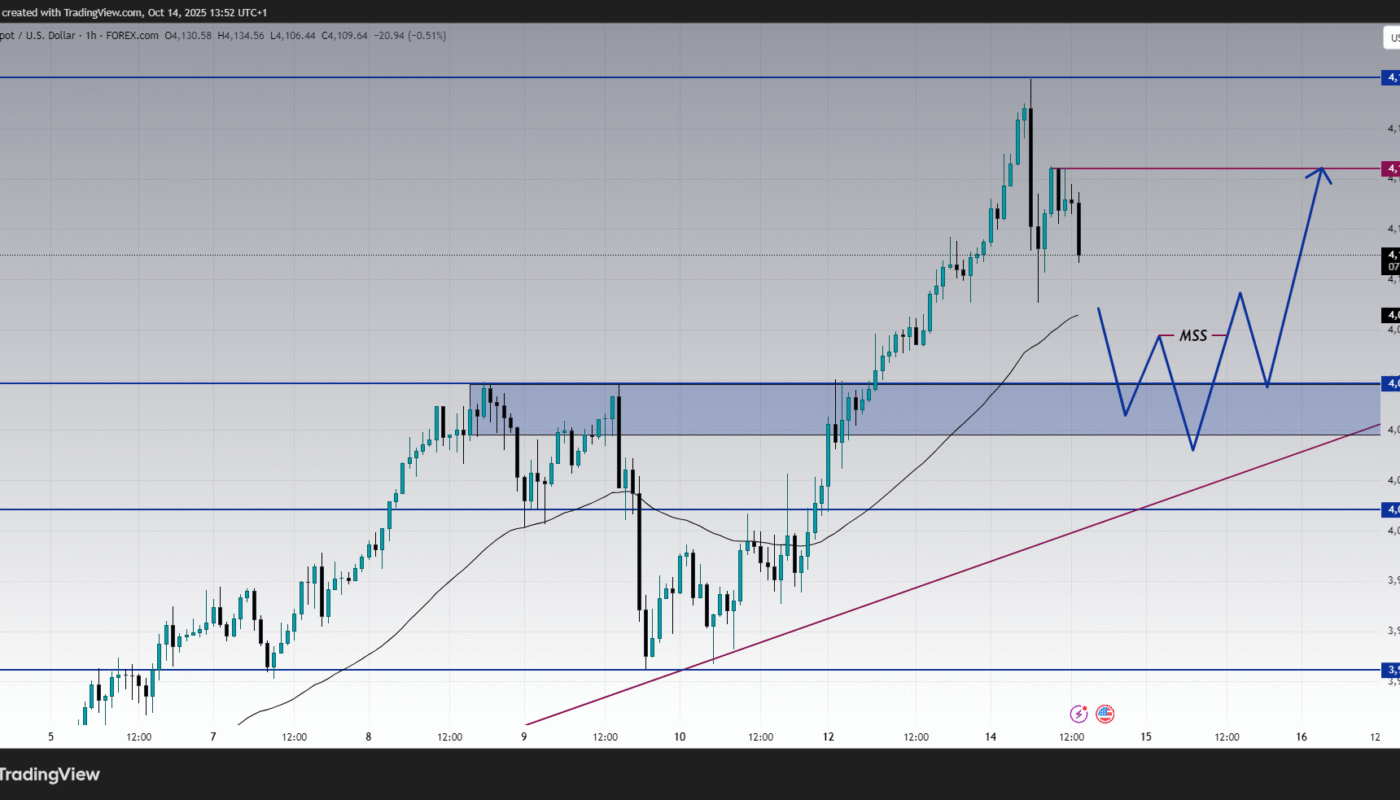Click the black current price flag on axis

tap(1388, 255)
